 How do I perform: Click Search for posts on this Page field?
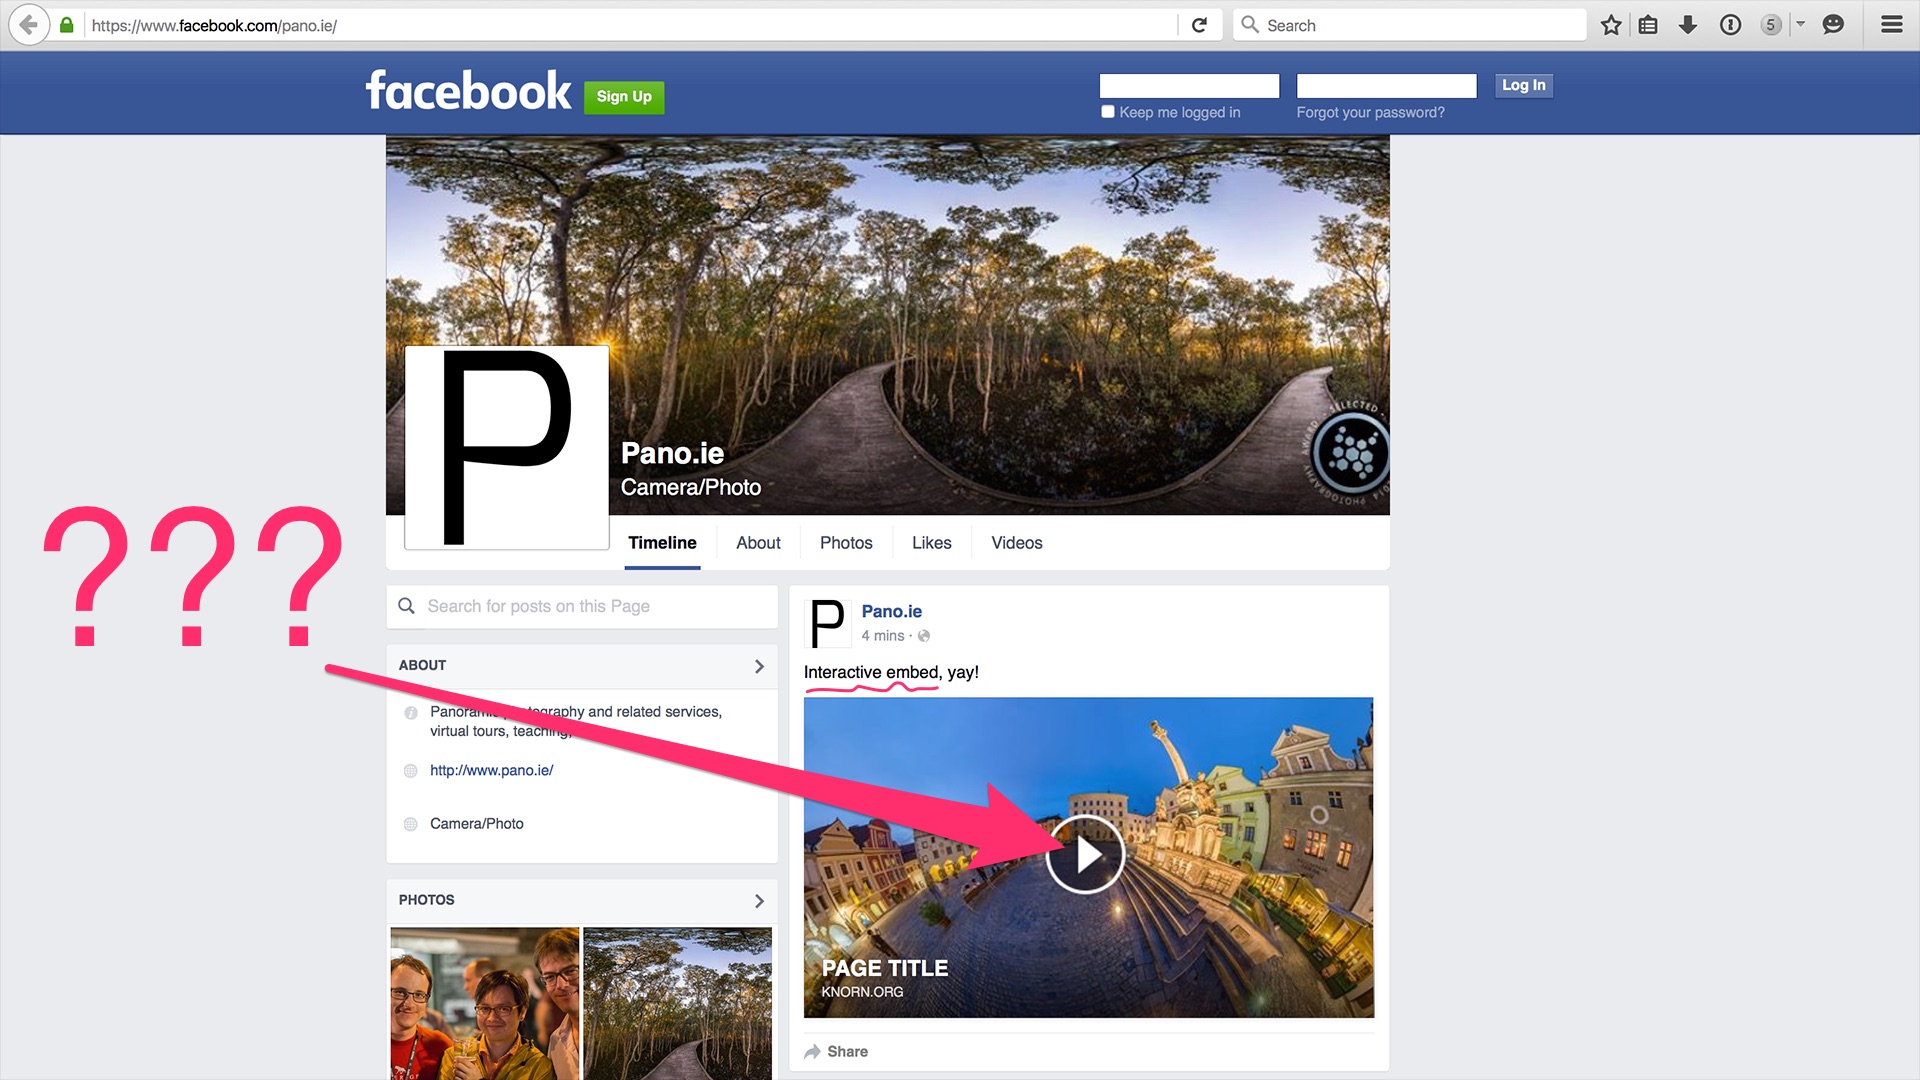tap(582, 607)
